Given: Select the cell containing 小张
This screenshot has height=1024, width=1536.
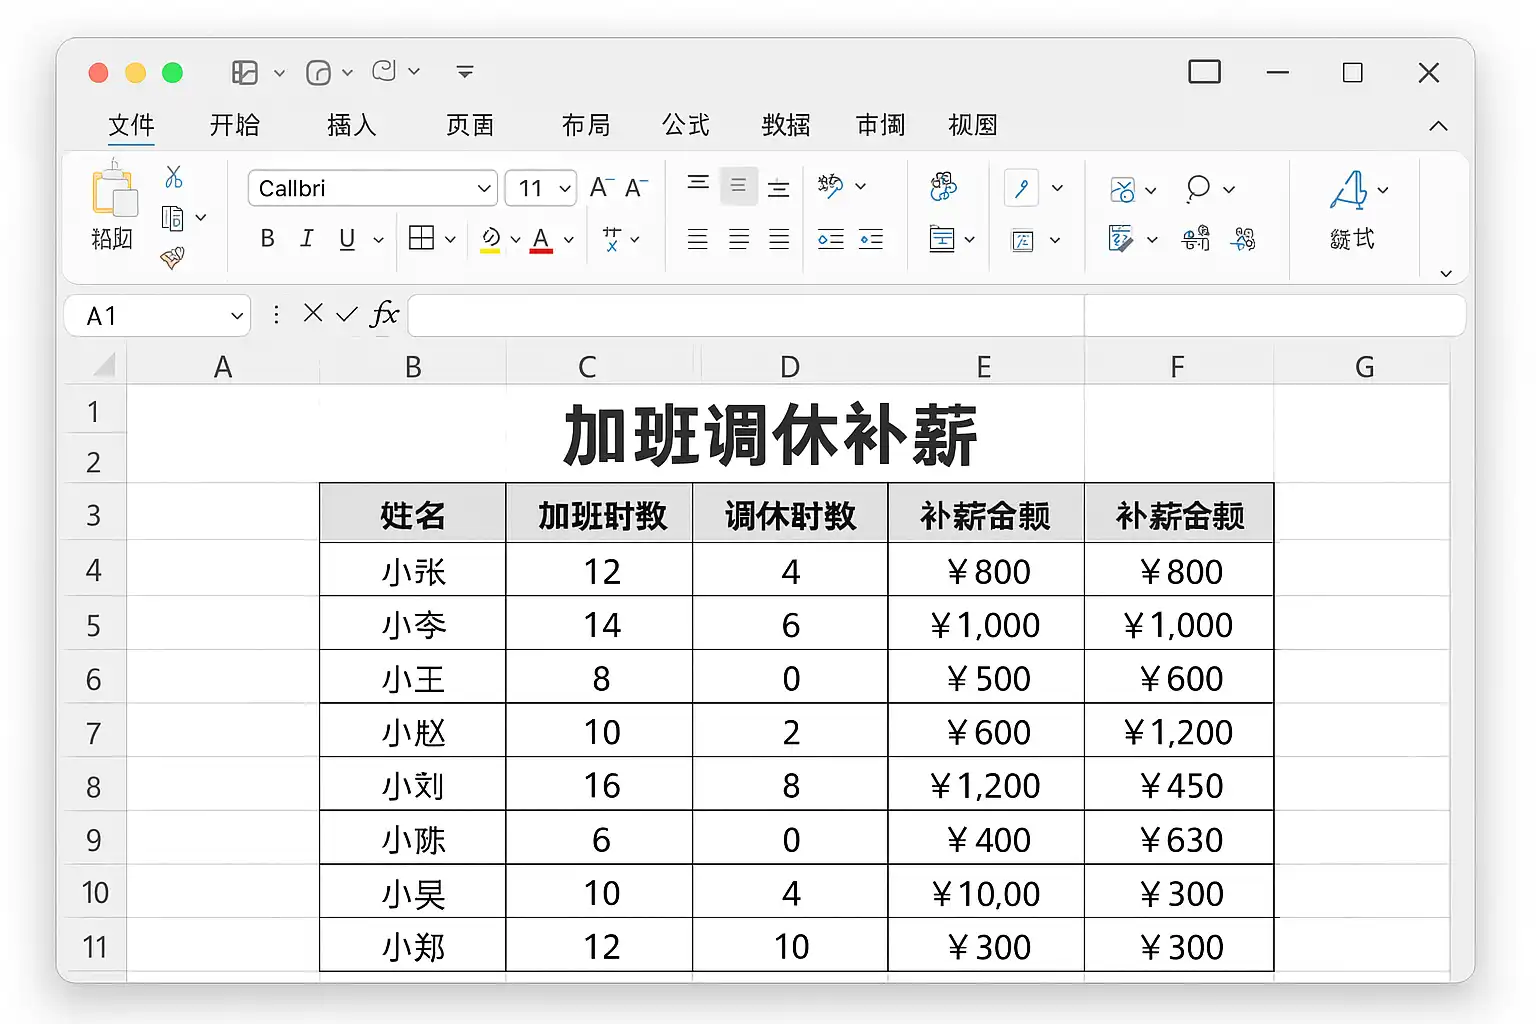Looking at the screenshot, I should [413, 571].
